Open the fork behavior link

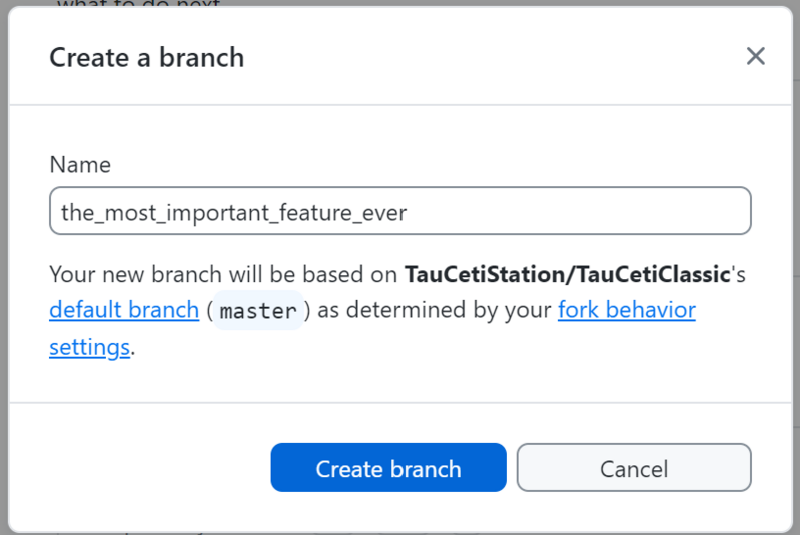[626, 310]
